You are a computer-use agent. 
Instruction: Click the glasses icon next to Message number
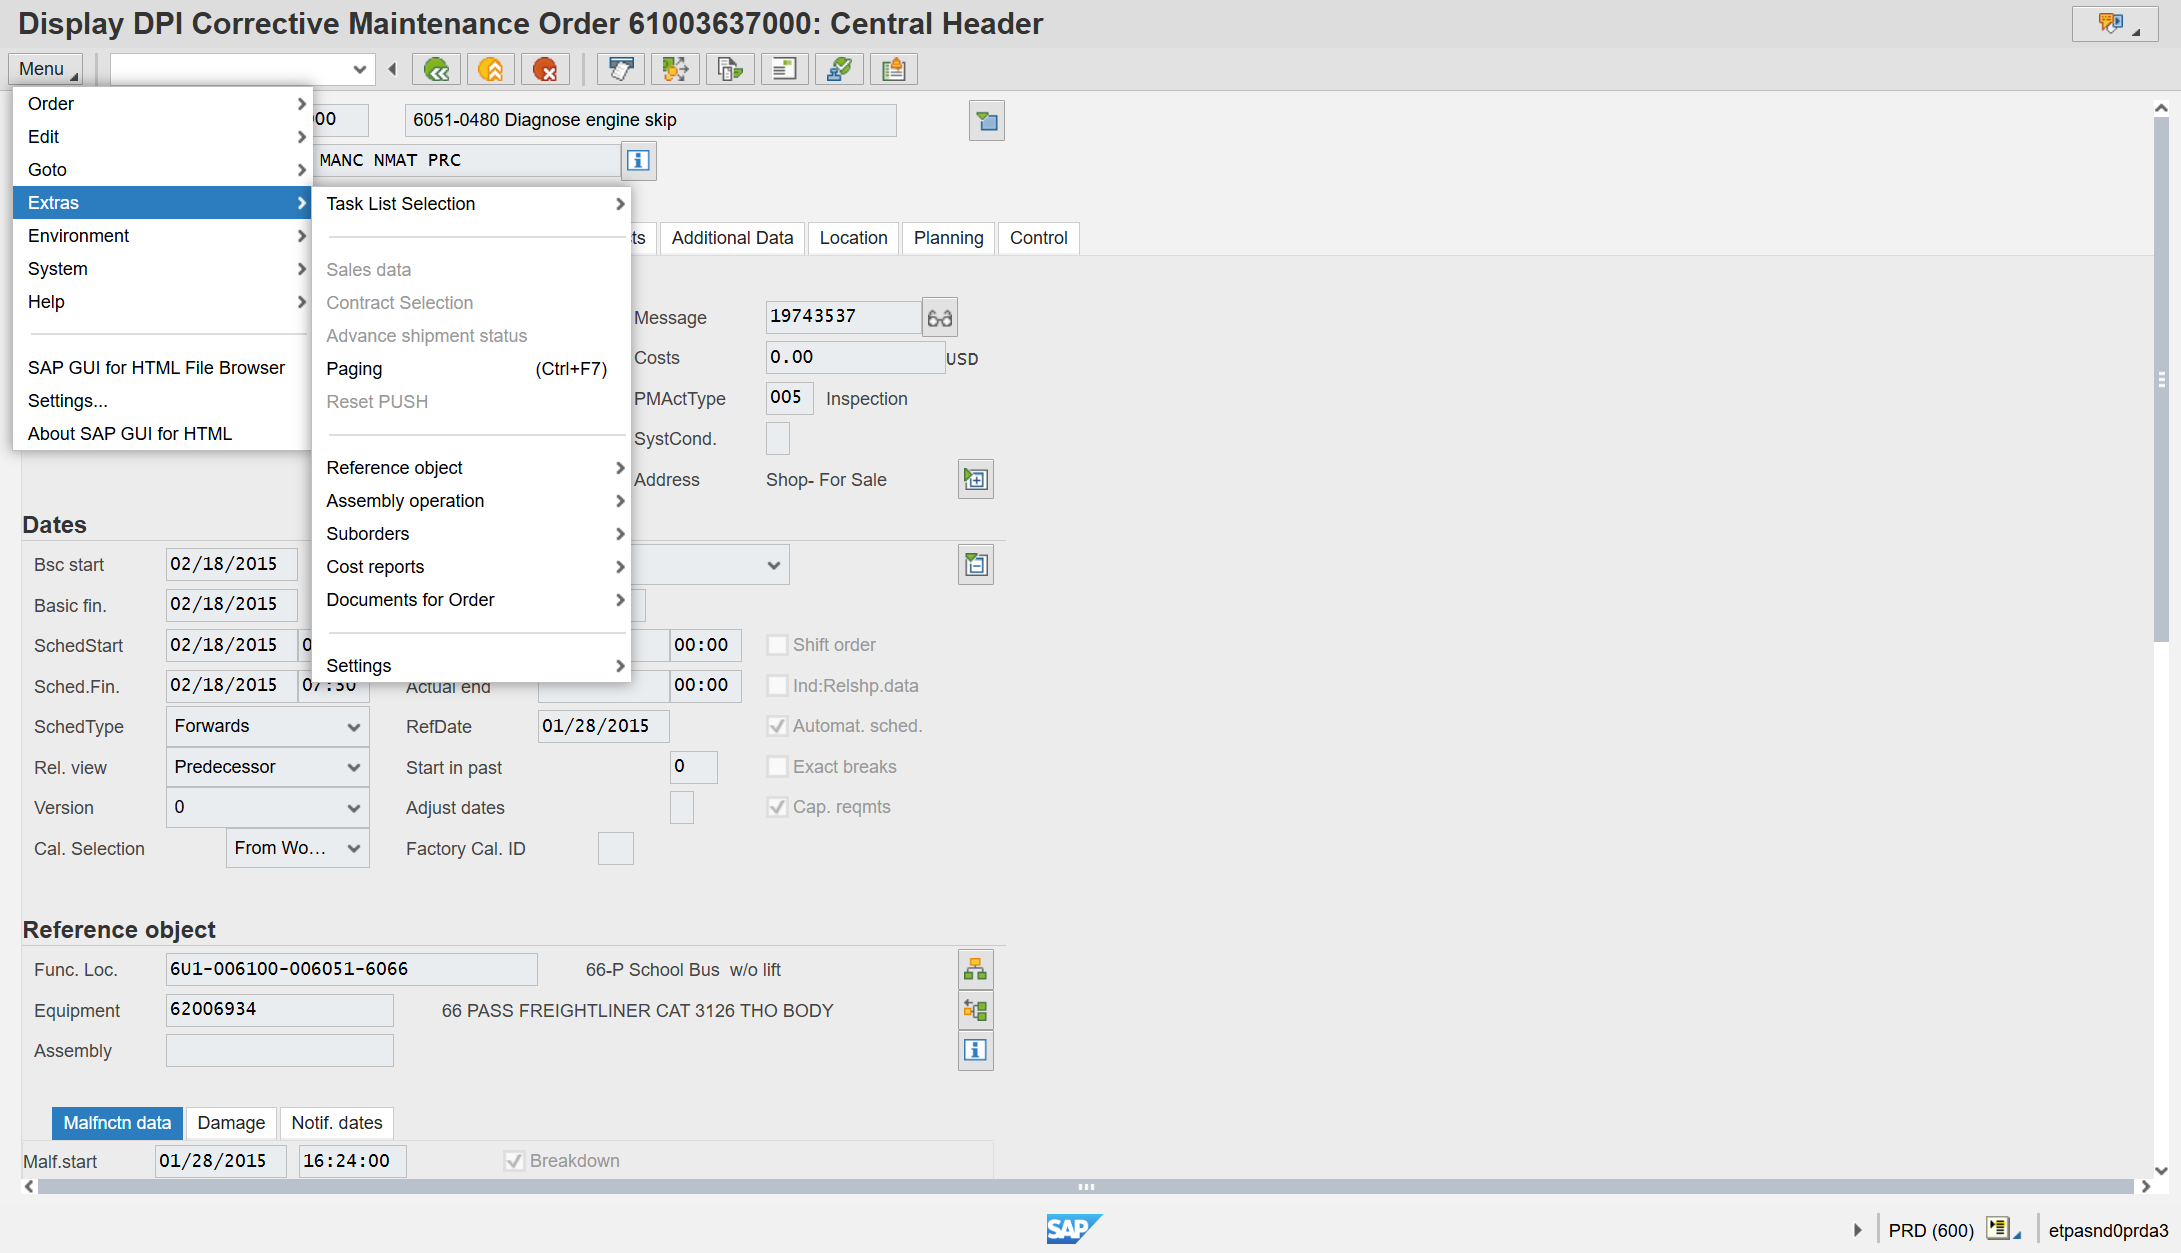point(940,318)
